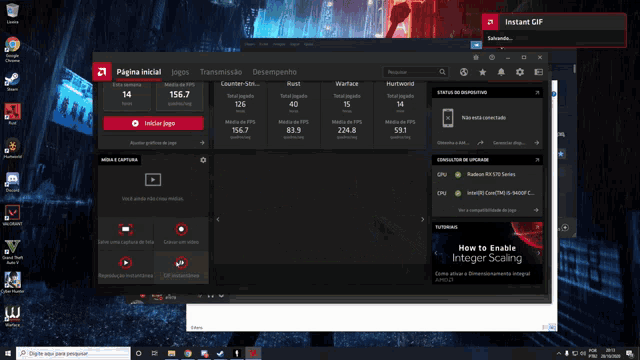Expand the Consultor de Upgrade panel
This screenshot has height=360, width=640.
tap(537, 160)
